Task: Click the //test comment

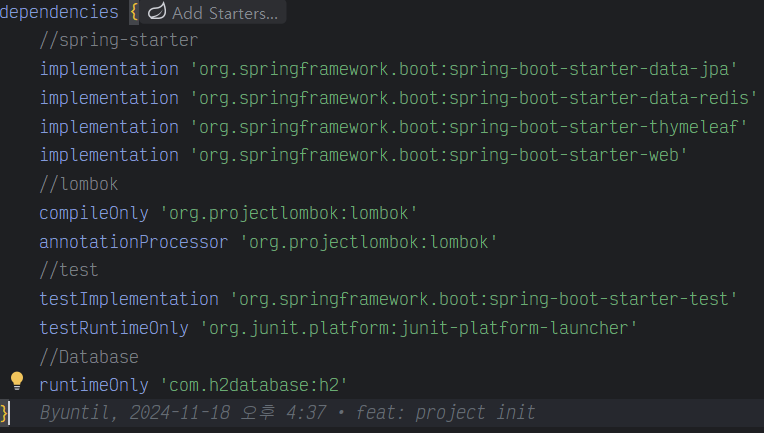Action: coord(69,270)
